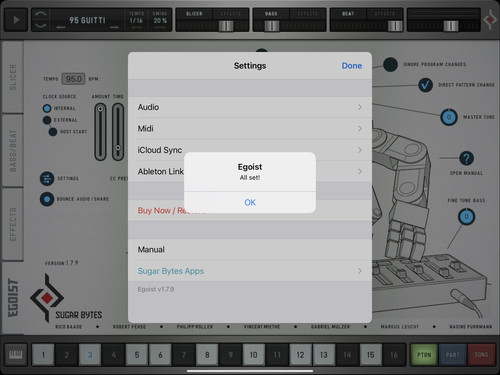
Task: Confirm the Egoist alert with OK
Action: tap(250, 202)
